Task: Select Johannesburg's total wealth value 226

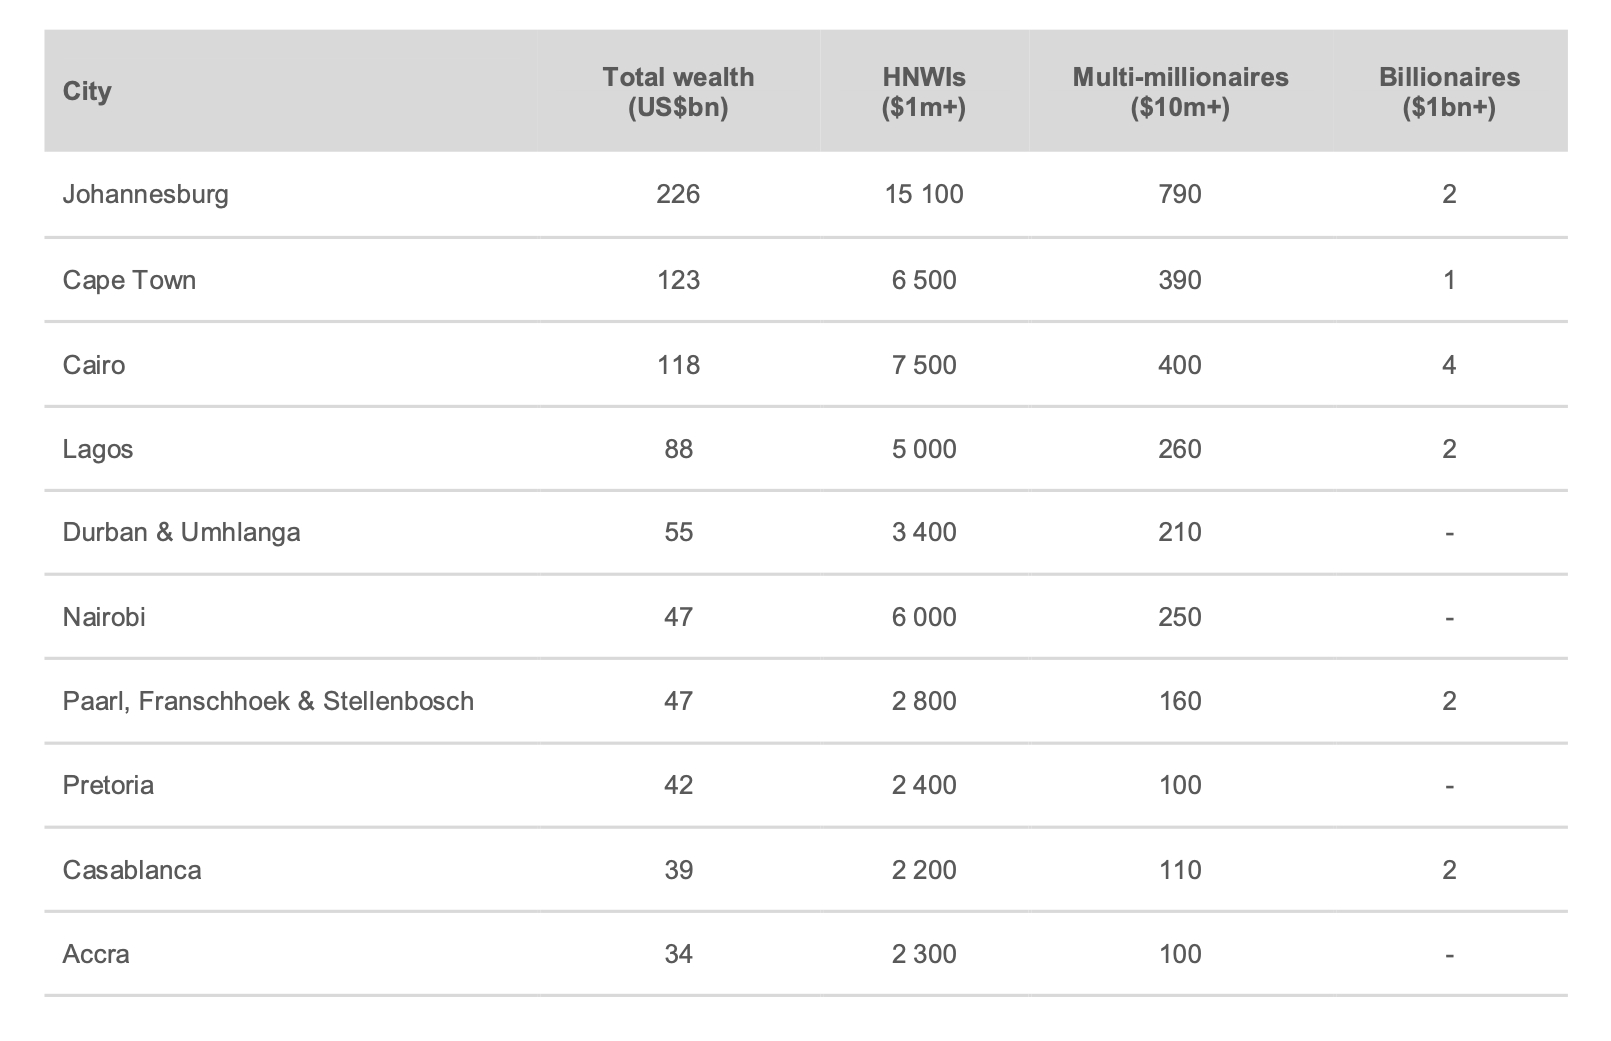Action: click(x=678, y=194)
